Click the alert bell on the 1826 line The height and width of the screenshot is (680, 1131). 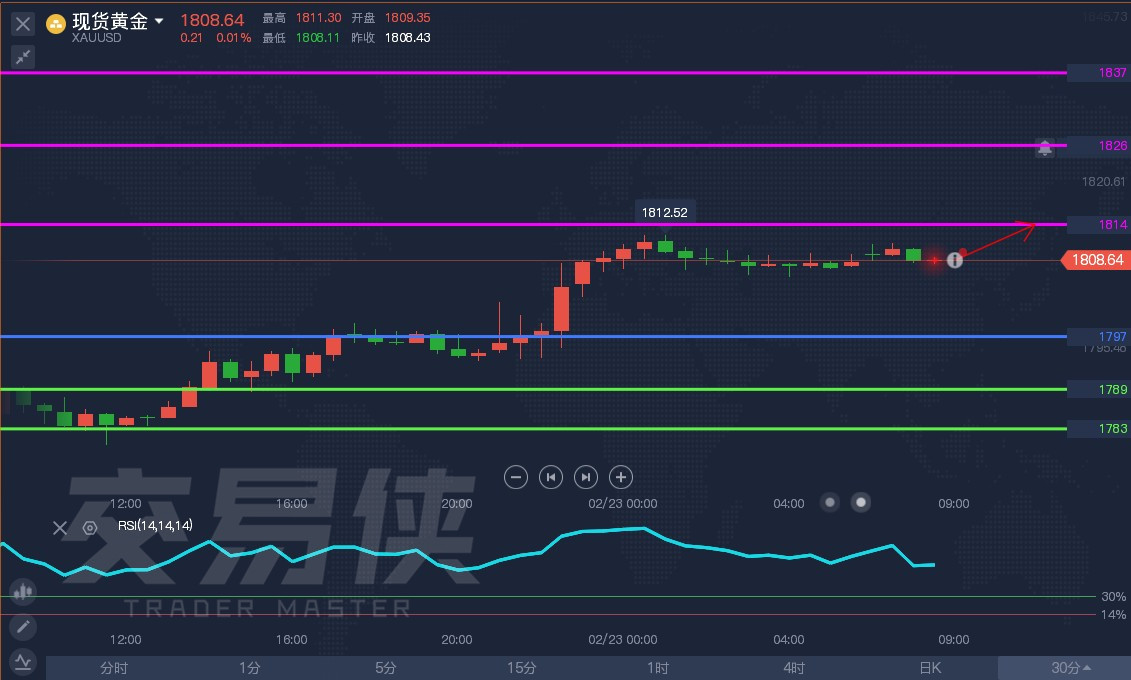[x=1044, y=148]
